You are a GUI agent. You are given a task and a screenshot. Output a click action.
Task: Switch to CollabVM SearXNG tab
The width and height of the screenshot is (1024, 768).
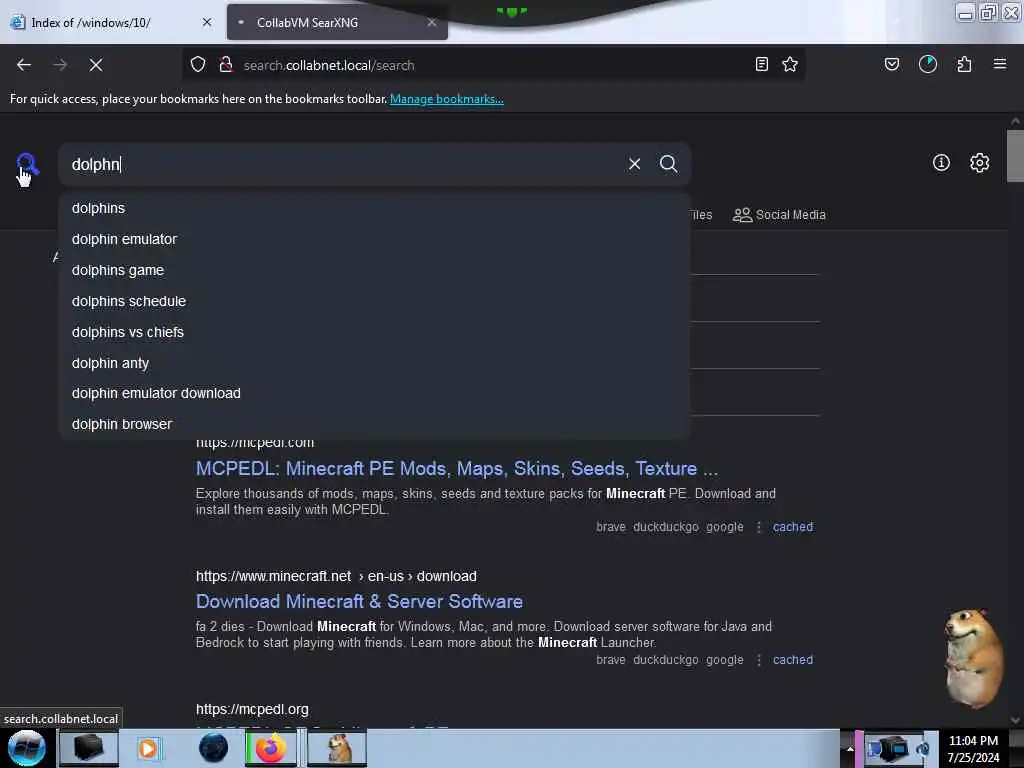[x=337, y=22]
